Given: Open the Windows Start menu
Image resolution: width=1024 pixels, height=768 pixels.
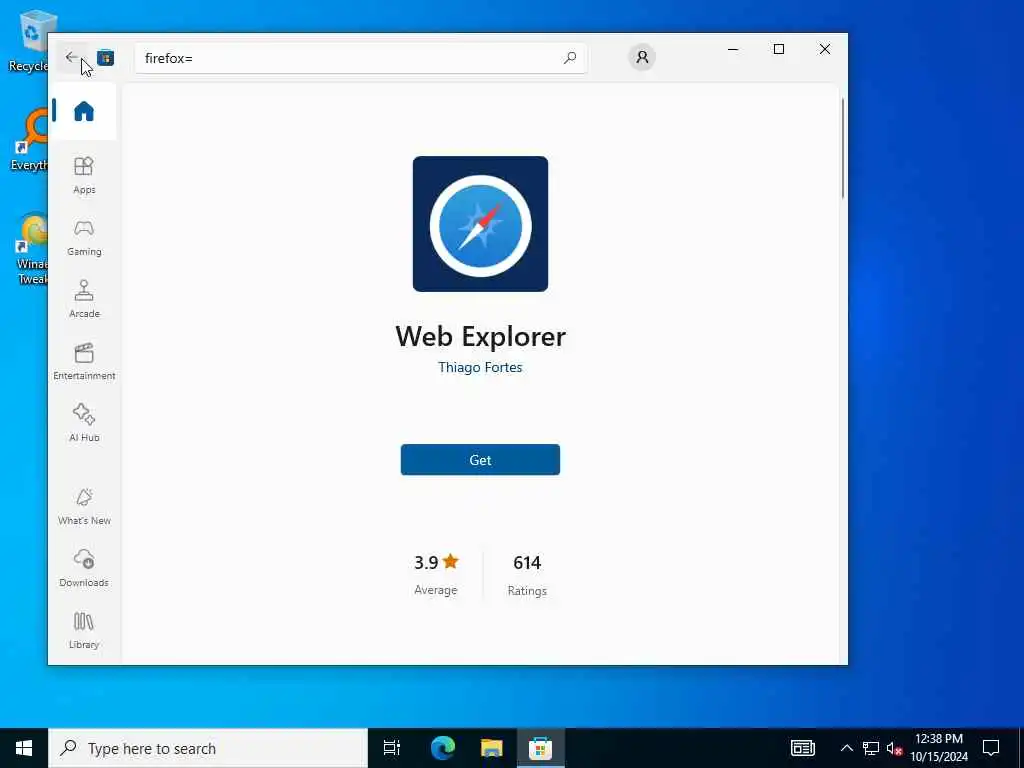Looking at the screenshot, I should pyautogui.click(x=24, y=748).
